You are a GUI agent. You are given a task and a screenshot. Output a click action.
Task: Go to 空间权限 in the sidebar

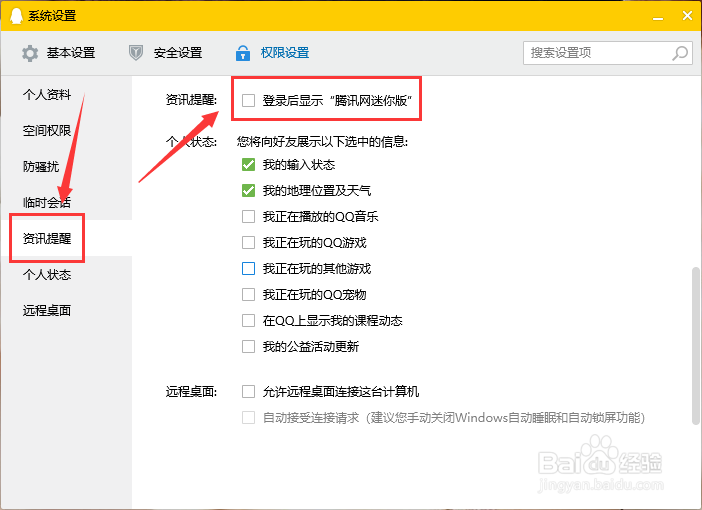pyautogui.click(x=47, y=130)
